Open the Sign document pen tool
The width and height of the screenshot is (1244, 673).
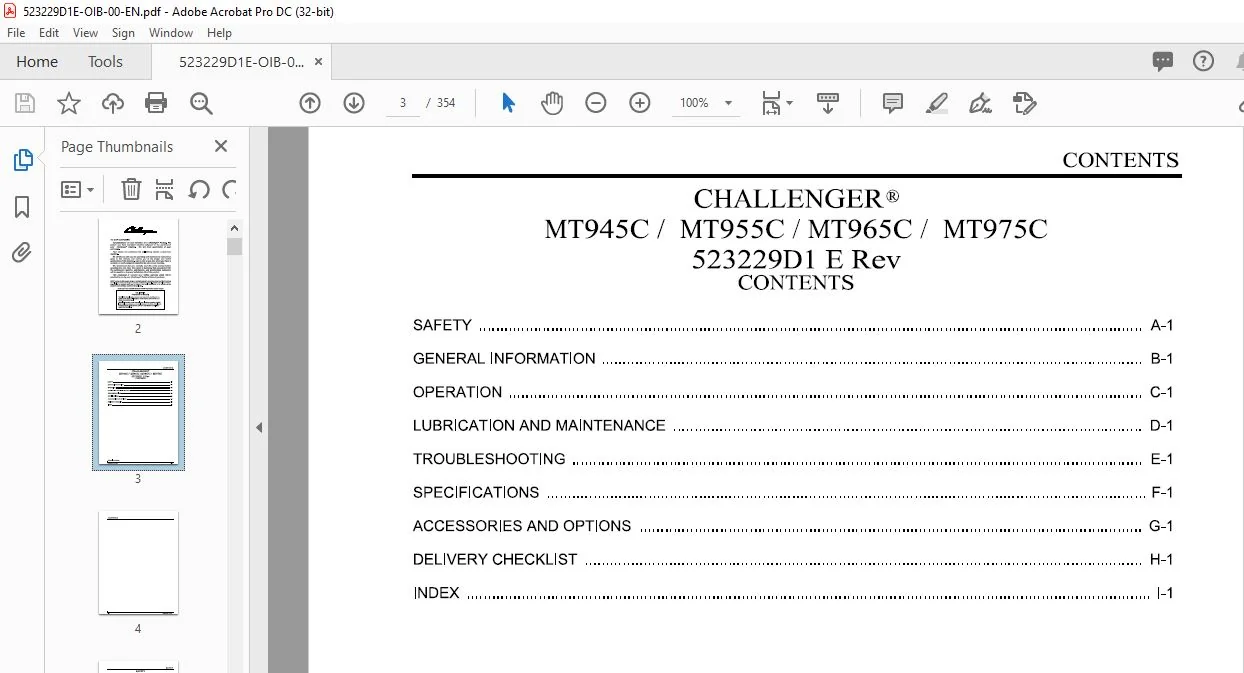pos(980,103)
